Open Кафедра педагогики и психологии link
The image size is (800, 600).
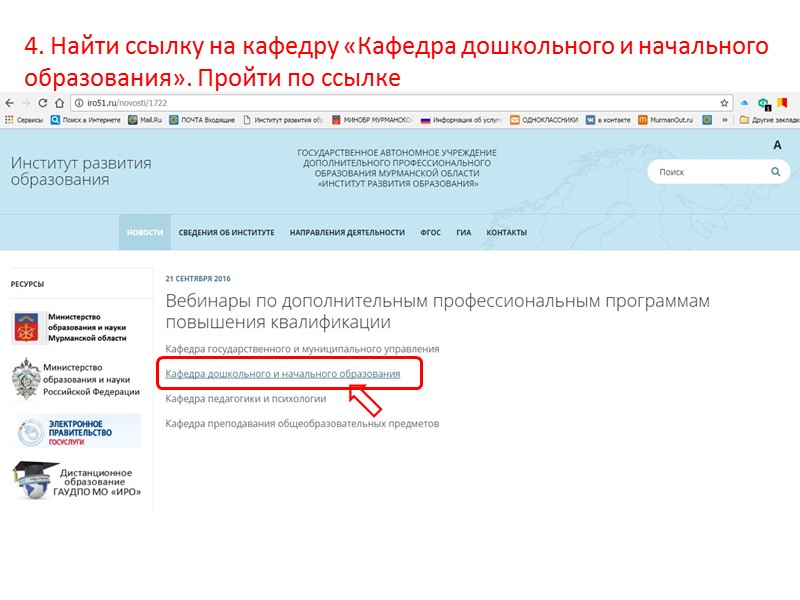[245, 398]
